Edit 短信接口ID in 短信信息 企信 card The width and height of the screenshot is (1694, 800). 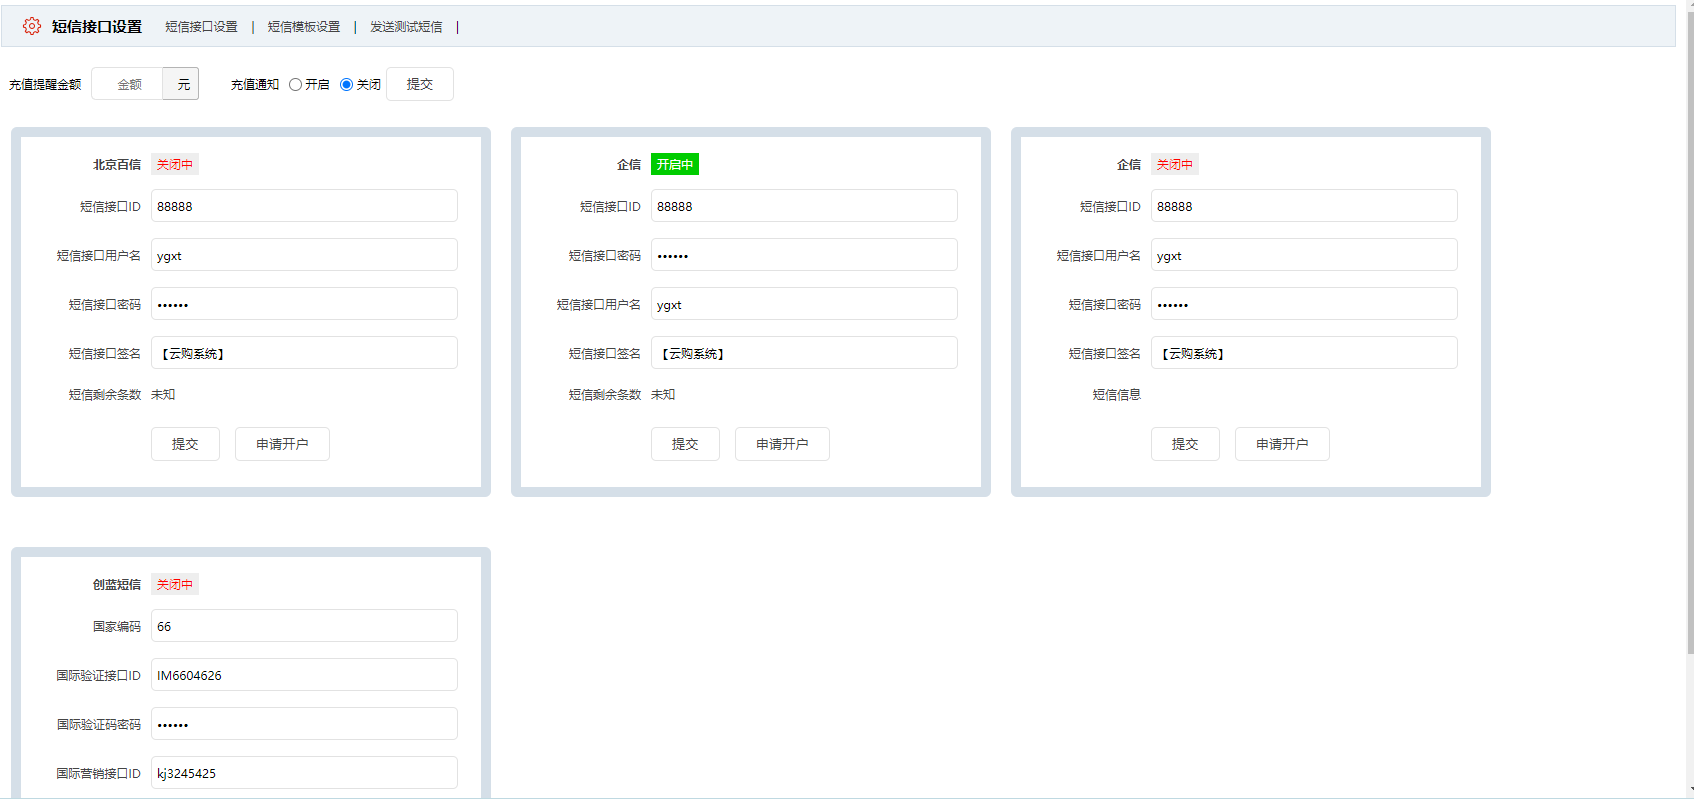1304,206
